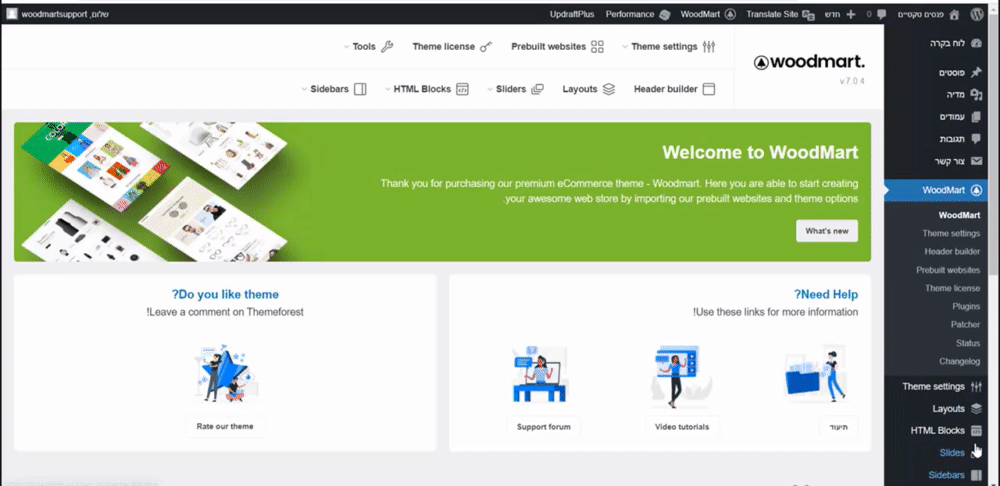Screen dimensions: 1000x486
Task: Click the WordPress logo in admin bar
Action: (976, 14)
